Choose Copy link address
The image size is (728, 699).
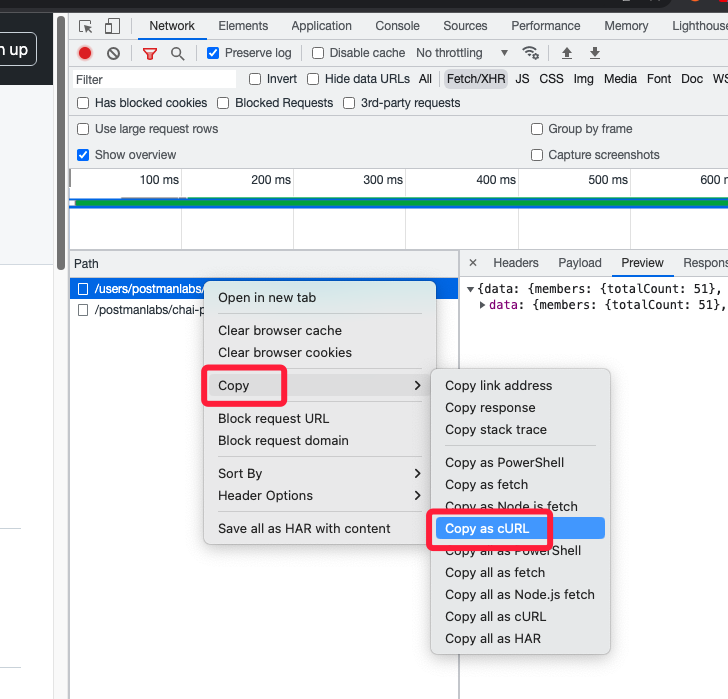520,385
